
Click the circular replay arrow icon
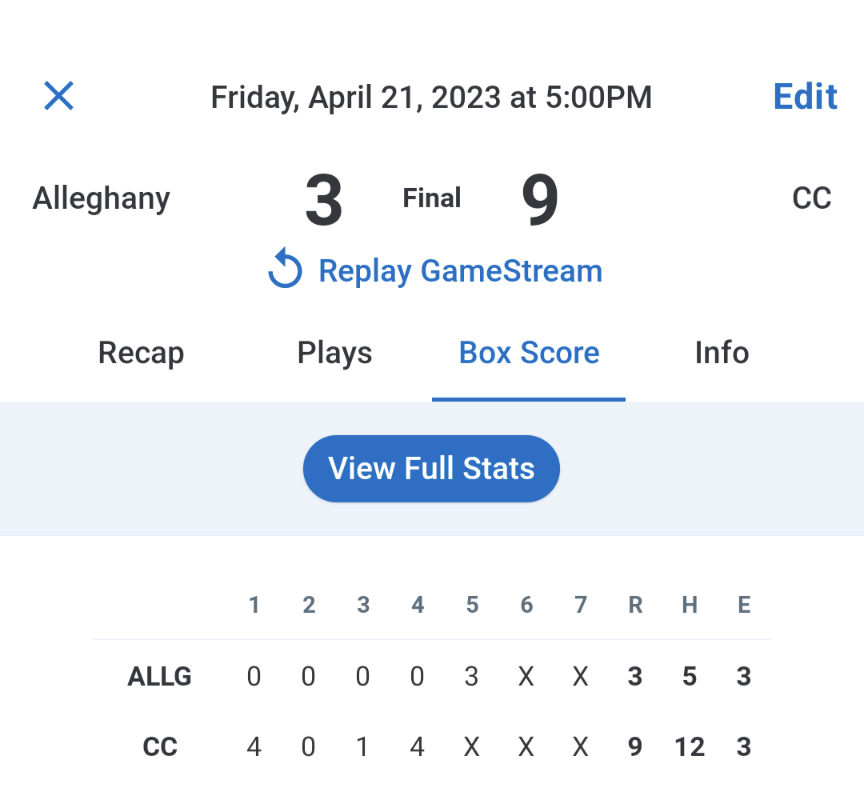click(x=285, y=270)
